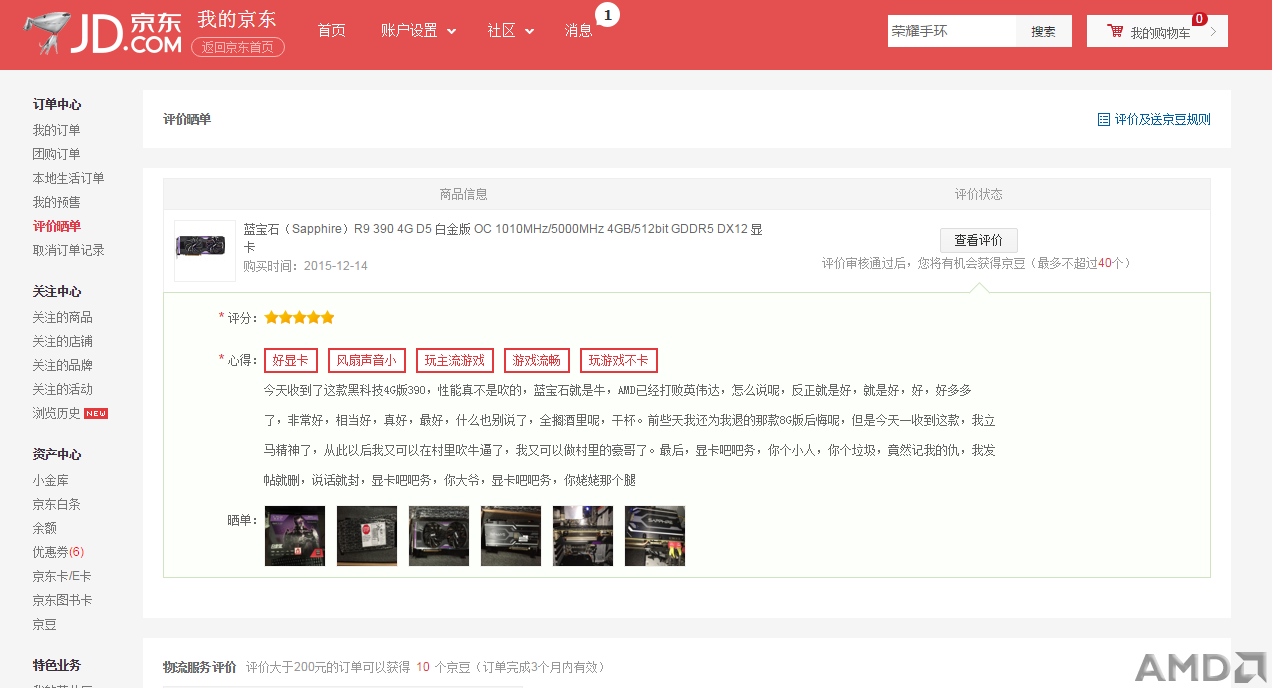Go to 首页 in the top navigation
Image resolution: width=1272 pixels, height=688 pixels.
pyautogui.click(x=331, y=31)
